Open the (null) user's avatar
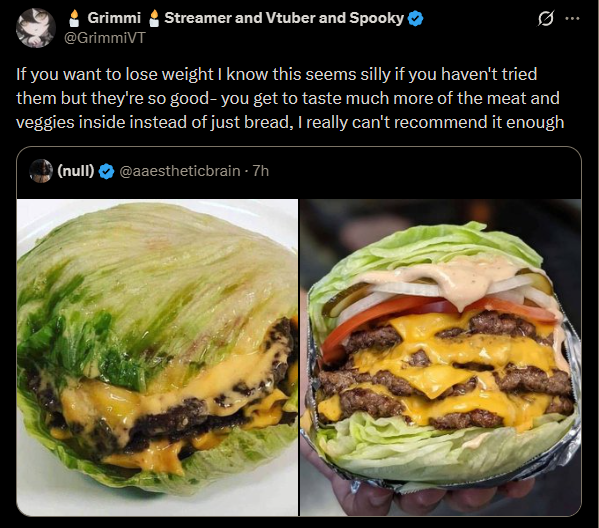This screenshot has width=599, height=528. [x=41, y=171]
